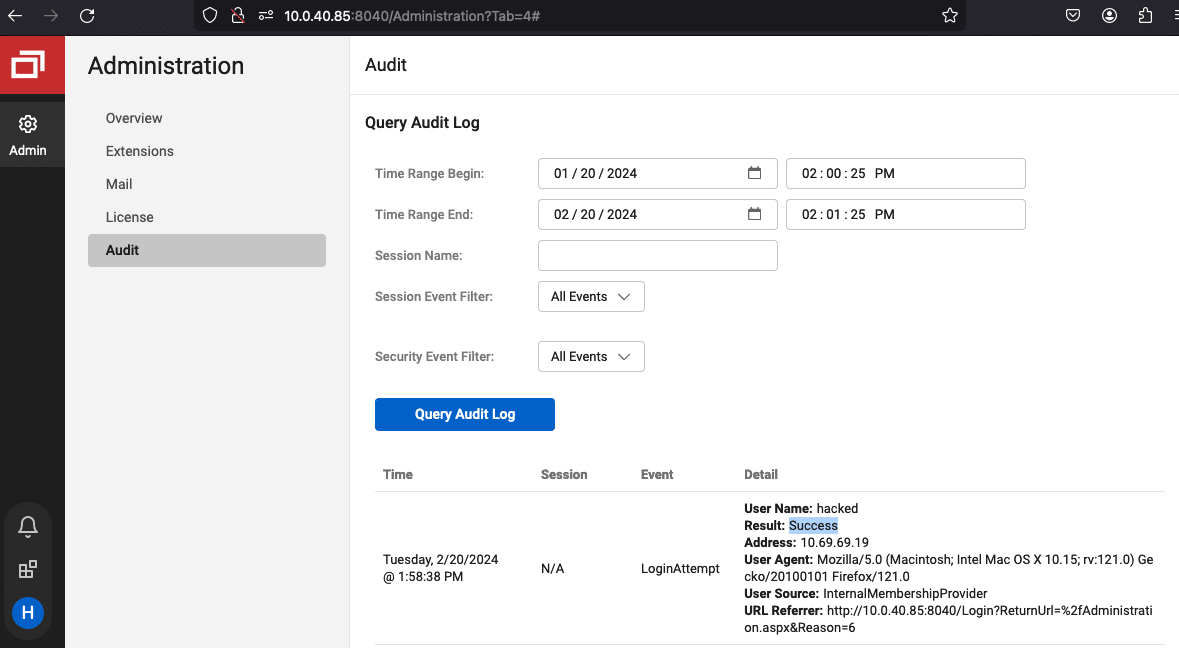The height and width of the screenshot is (648, 1179).
Task: Open the Security Event Filter dropdown
Action: pos(590,356)
